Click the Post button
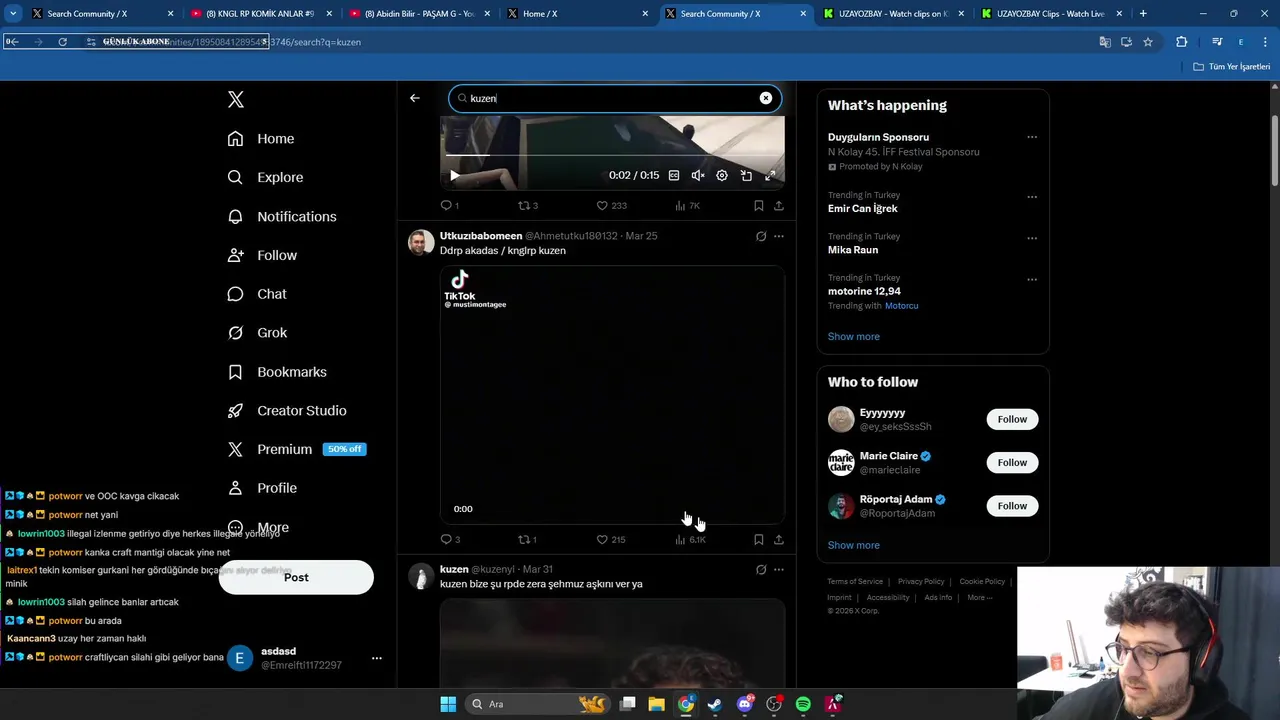This screenshot has width=1280, height=720. (x=296, y=577)
